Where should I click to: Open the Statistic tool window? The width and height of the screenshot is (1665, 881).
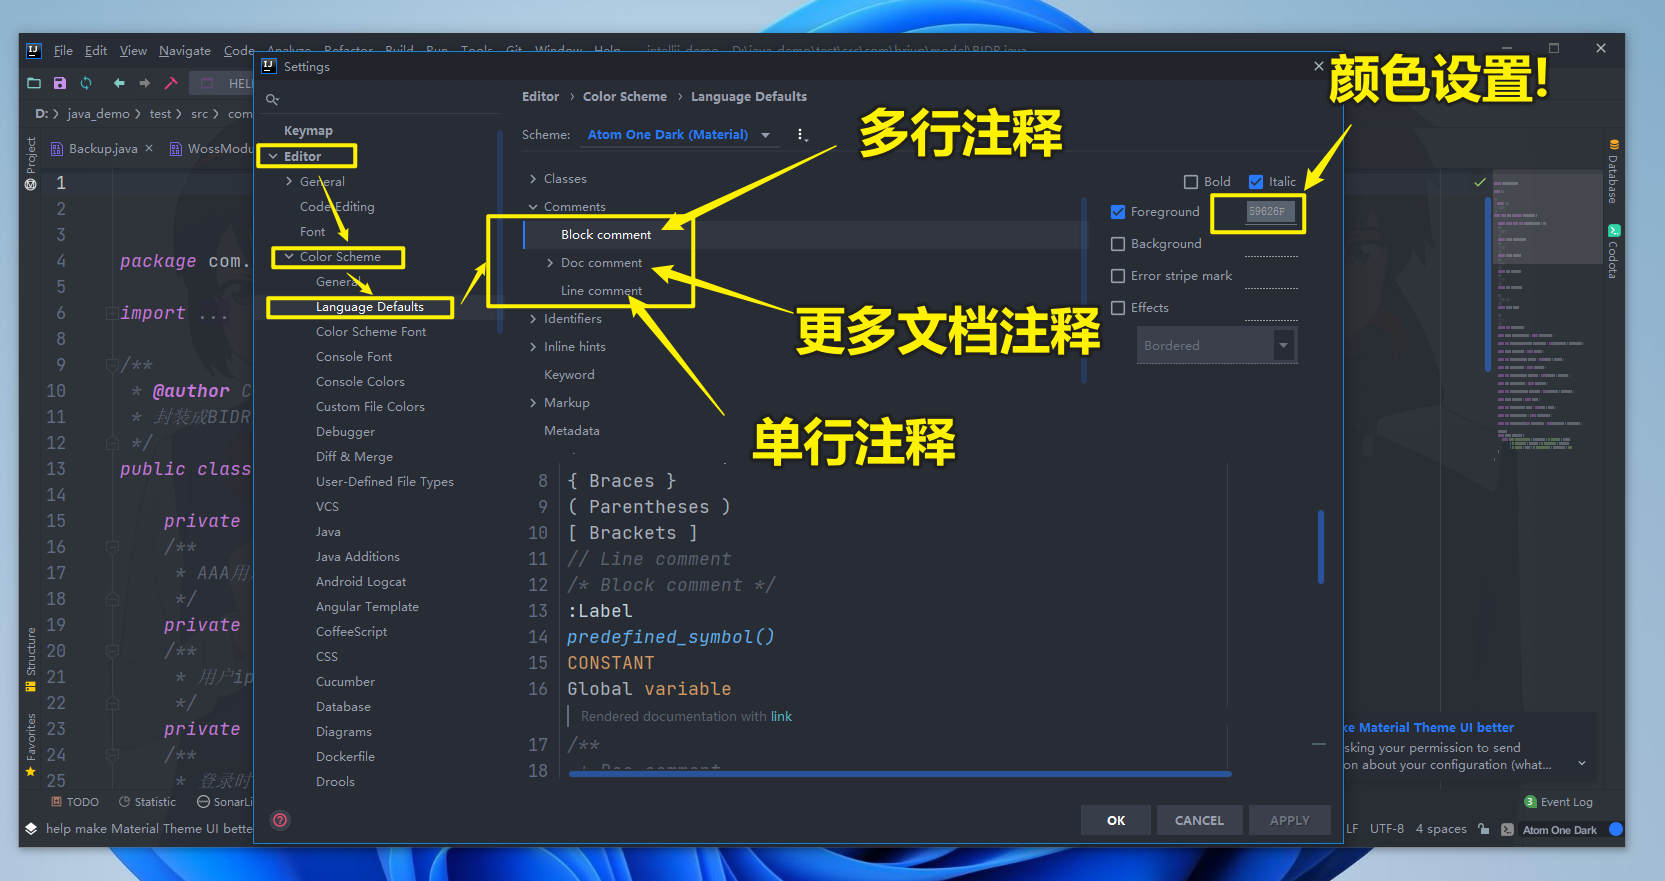pyautogui.click(x=147, y=802)
